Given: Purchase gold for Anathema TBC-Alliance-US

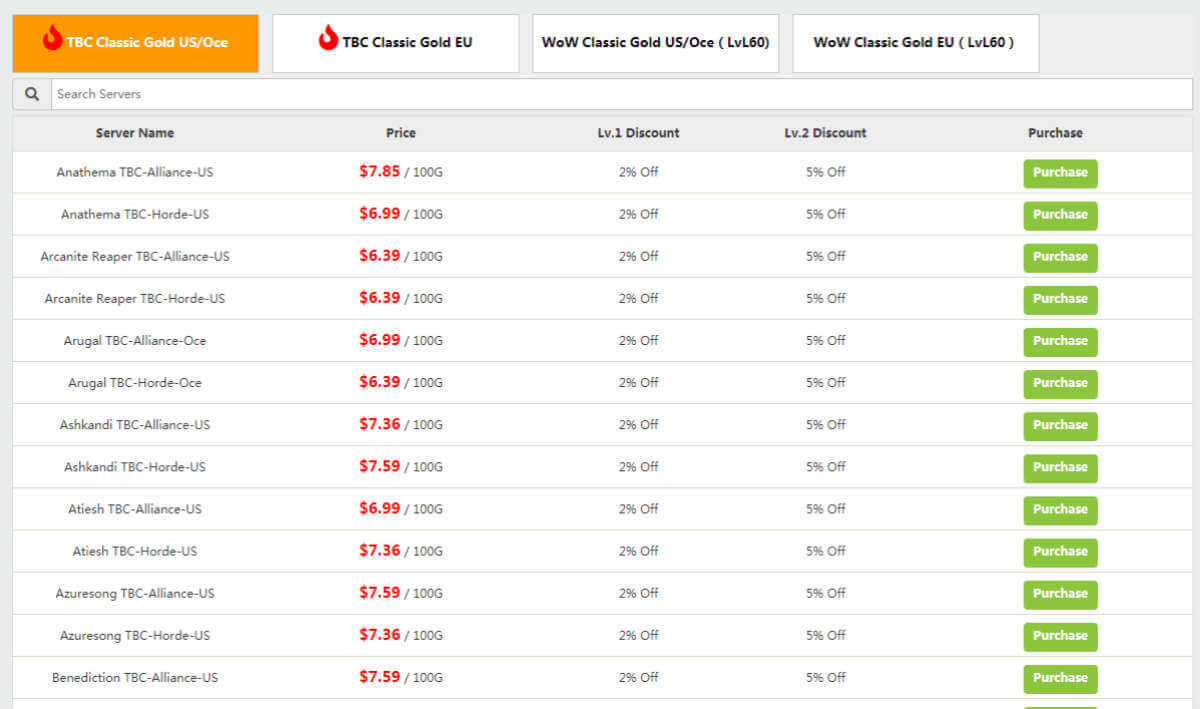Looking at the screenshot, I should (1060, 172).
